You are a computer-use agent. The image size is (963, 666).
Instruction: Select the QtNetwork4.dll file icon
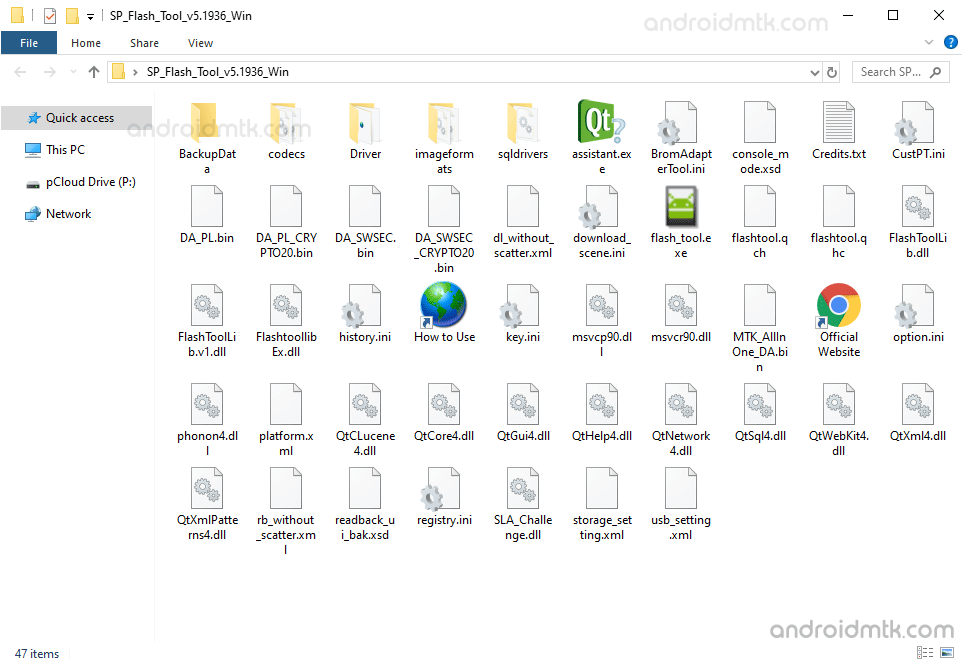click(680, 404)
